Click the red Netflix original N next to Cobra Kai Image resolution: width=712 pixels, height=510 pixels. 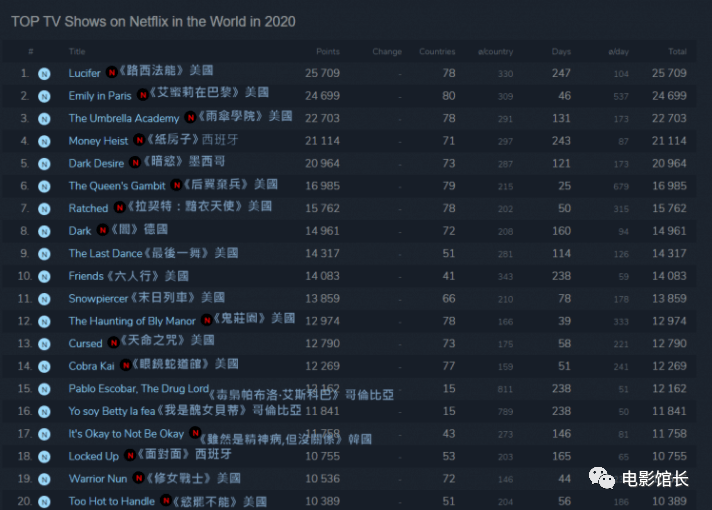[x=126, y=365]
